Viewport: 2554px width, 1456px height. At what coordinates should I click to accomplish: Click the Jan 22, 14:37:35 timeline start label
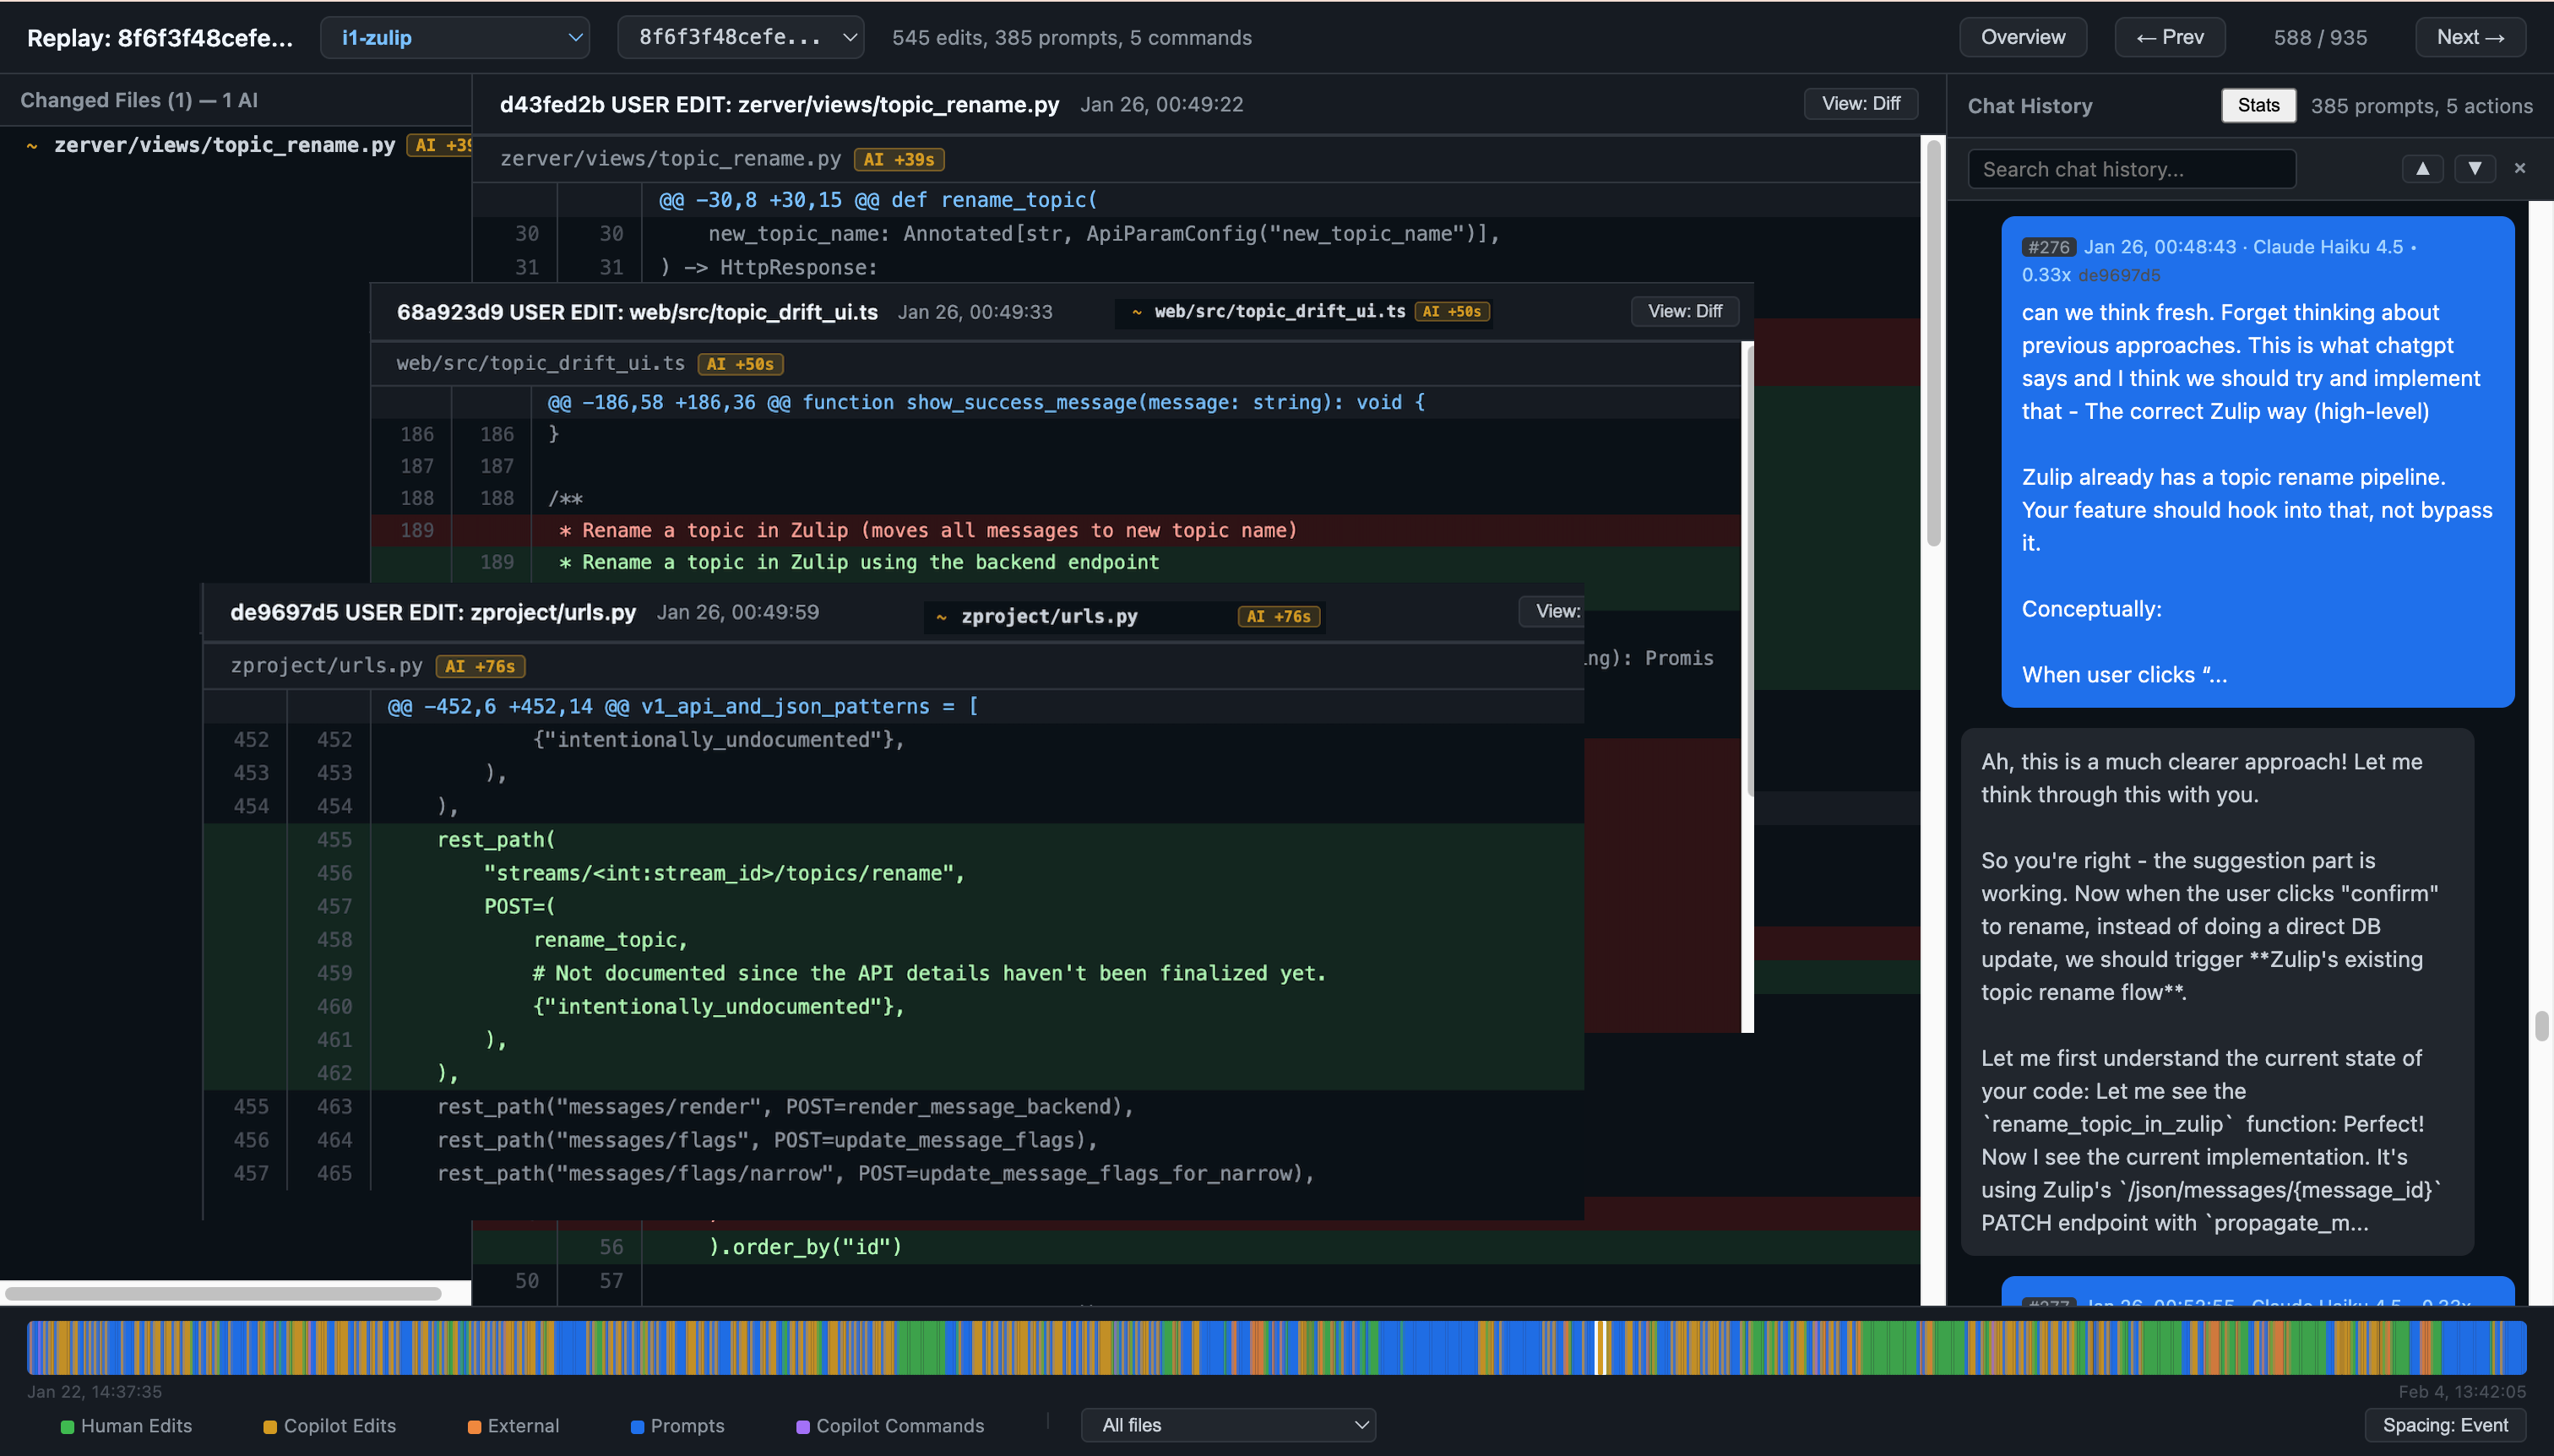(x=94, y=1391)
